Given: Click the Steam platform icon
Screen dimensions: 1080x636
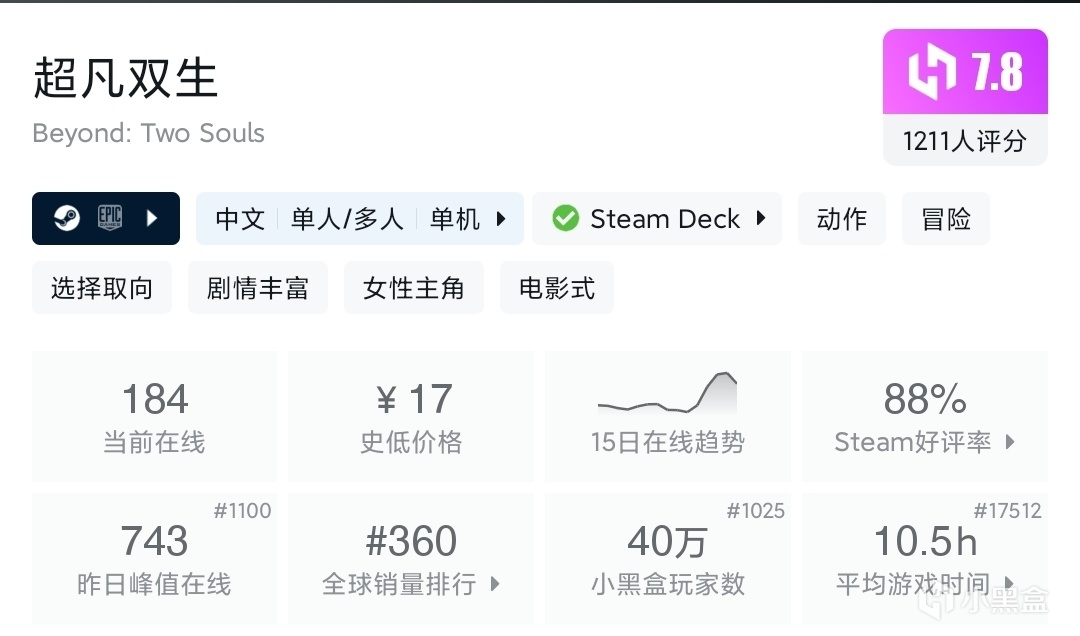Looking at the screenshot, I should tap(67, 218).
